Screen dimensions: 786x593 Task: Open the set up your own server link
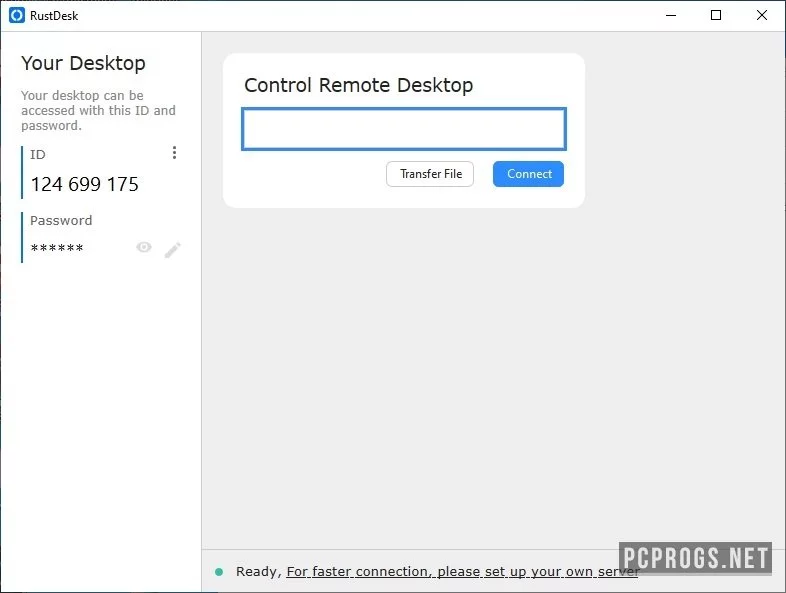click(462, 571)
